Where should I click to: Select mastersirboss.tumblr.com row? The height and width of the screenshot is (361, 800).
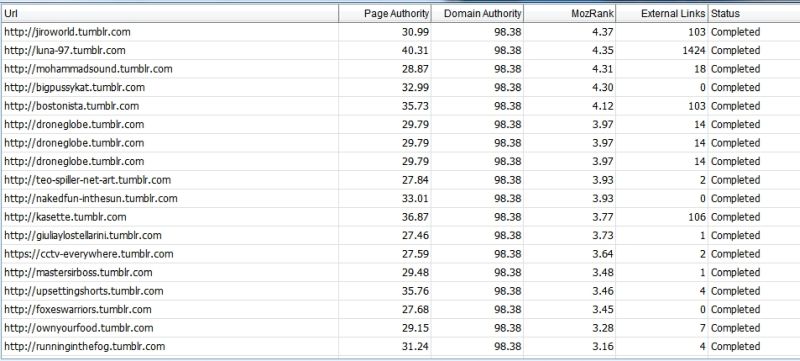[400, 272]
